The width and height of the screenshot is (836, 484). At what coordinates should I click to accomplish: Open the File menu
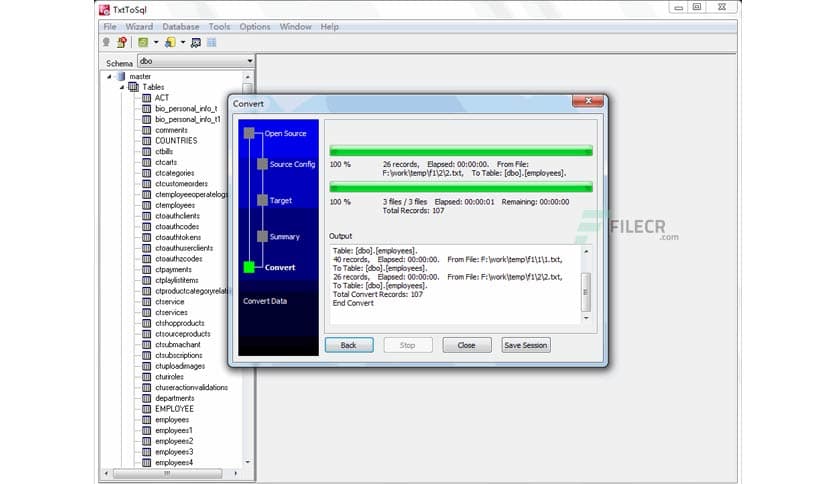110,27
